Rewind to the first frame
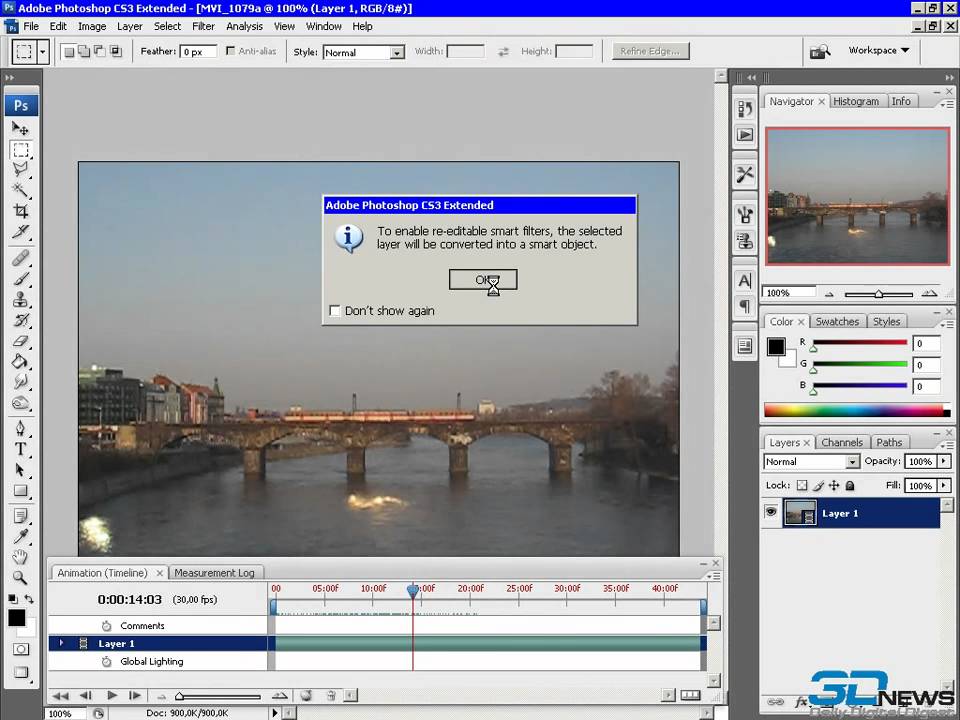Screen dimensions: 960x720 61,695
